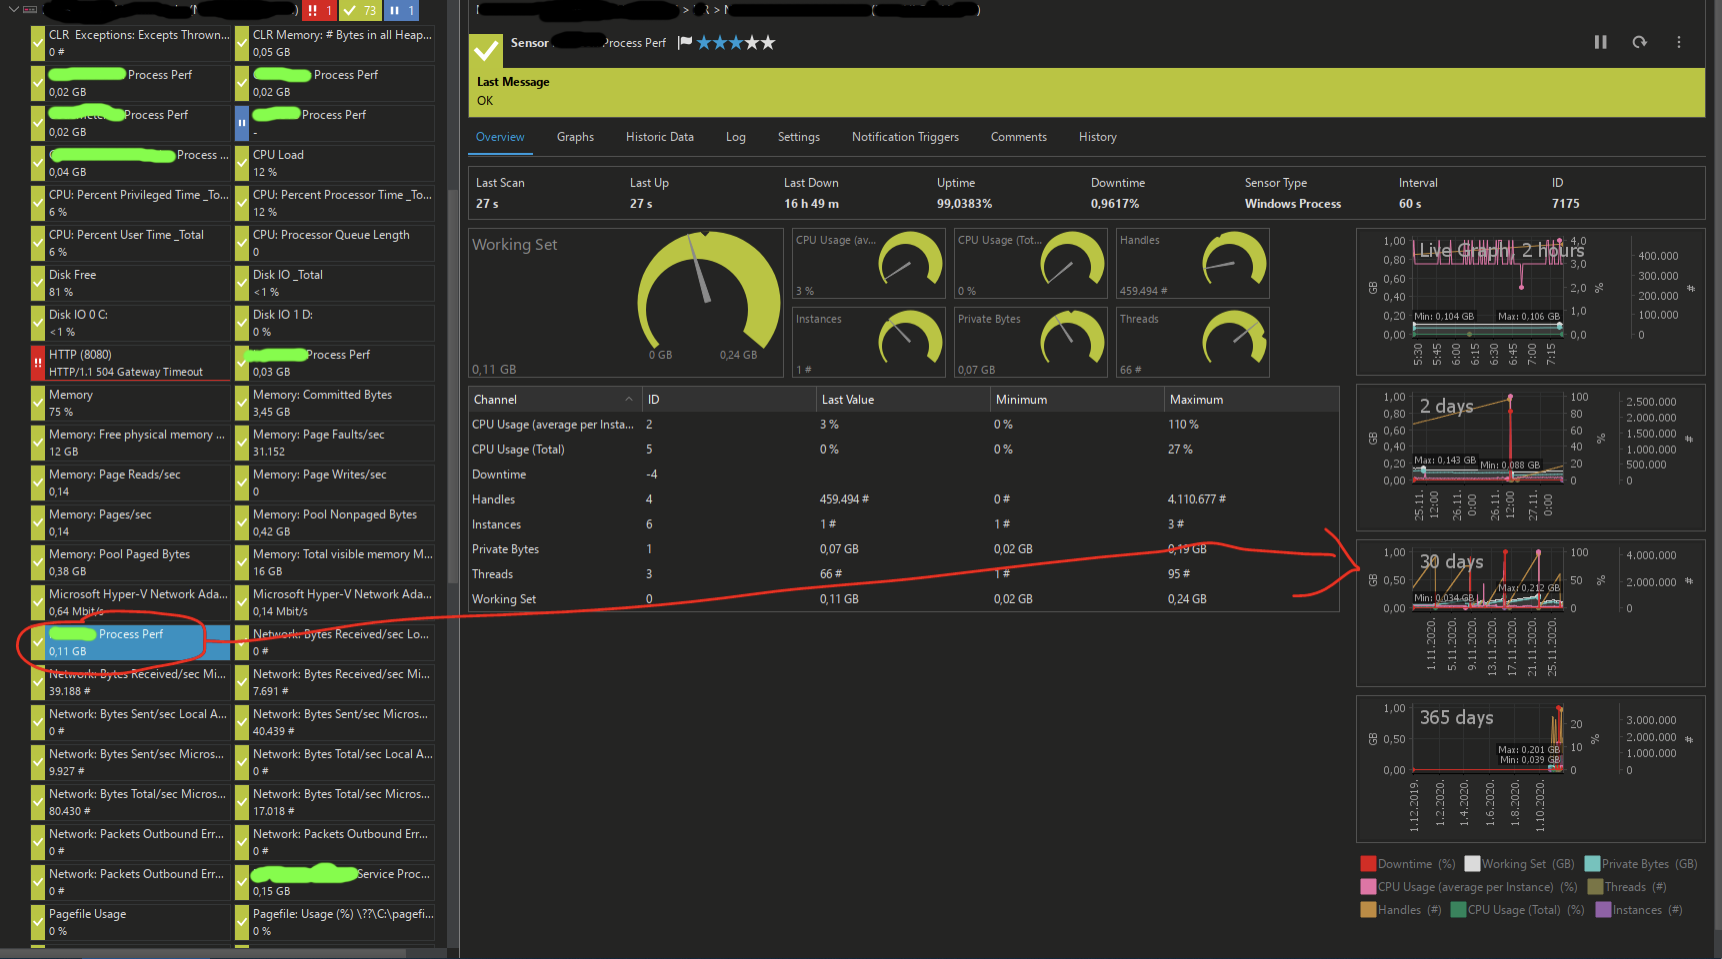Switch to Notification Triggers tab
1722x959 pixels.
(905, 137)
